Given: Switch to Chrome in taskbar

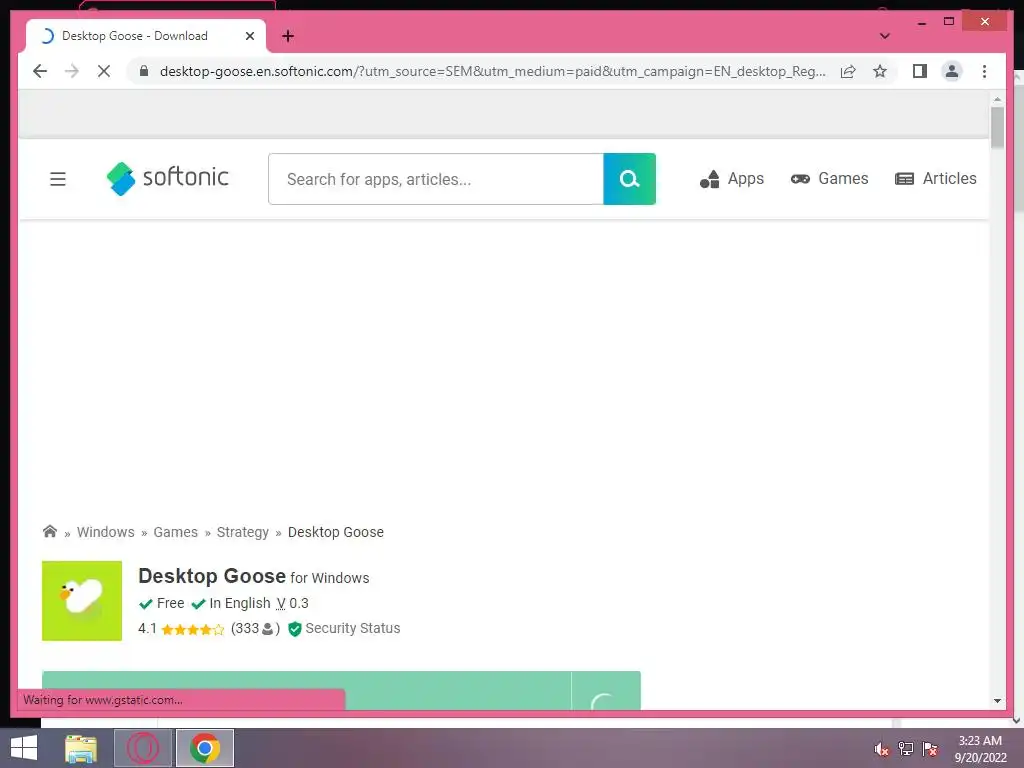Looking at the screenshot, I should coord(204,748).
